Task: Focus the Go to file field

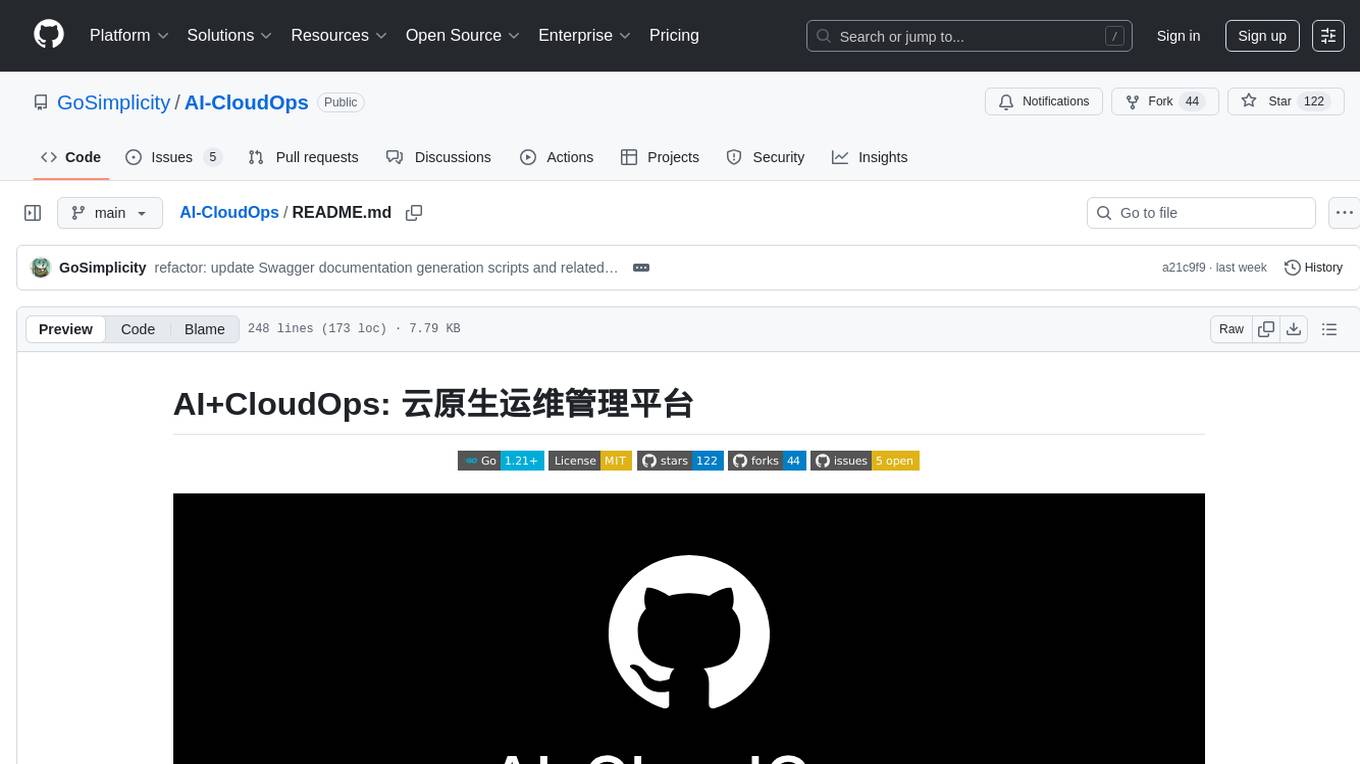Action: click(x=1201, y=213)
